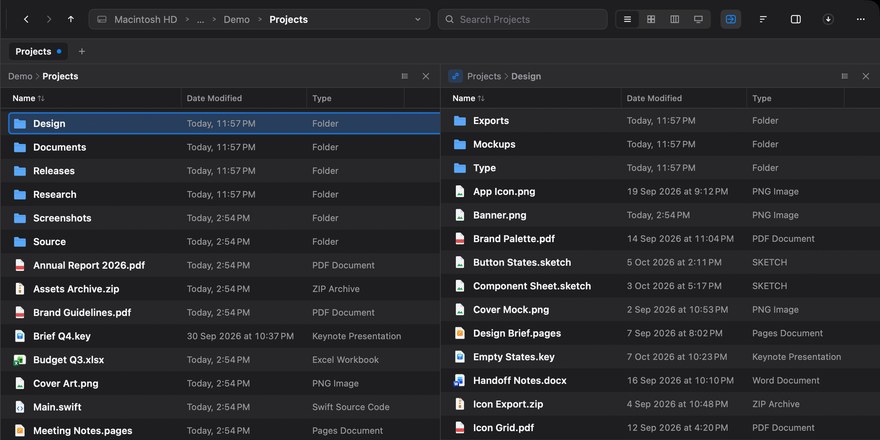Select the Mockups folder
Viewport: 880px width, 440px height.
click(661, 144)
